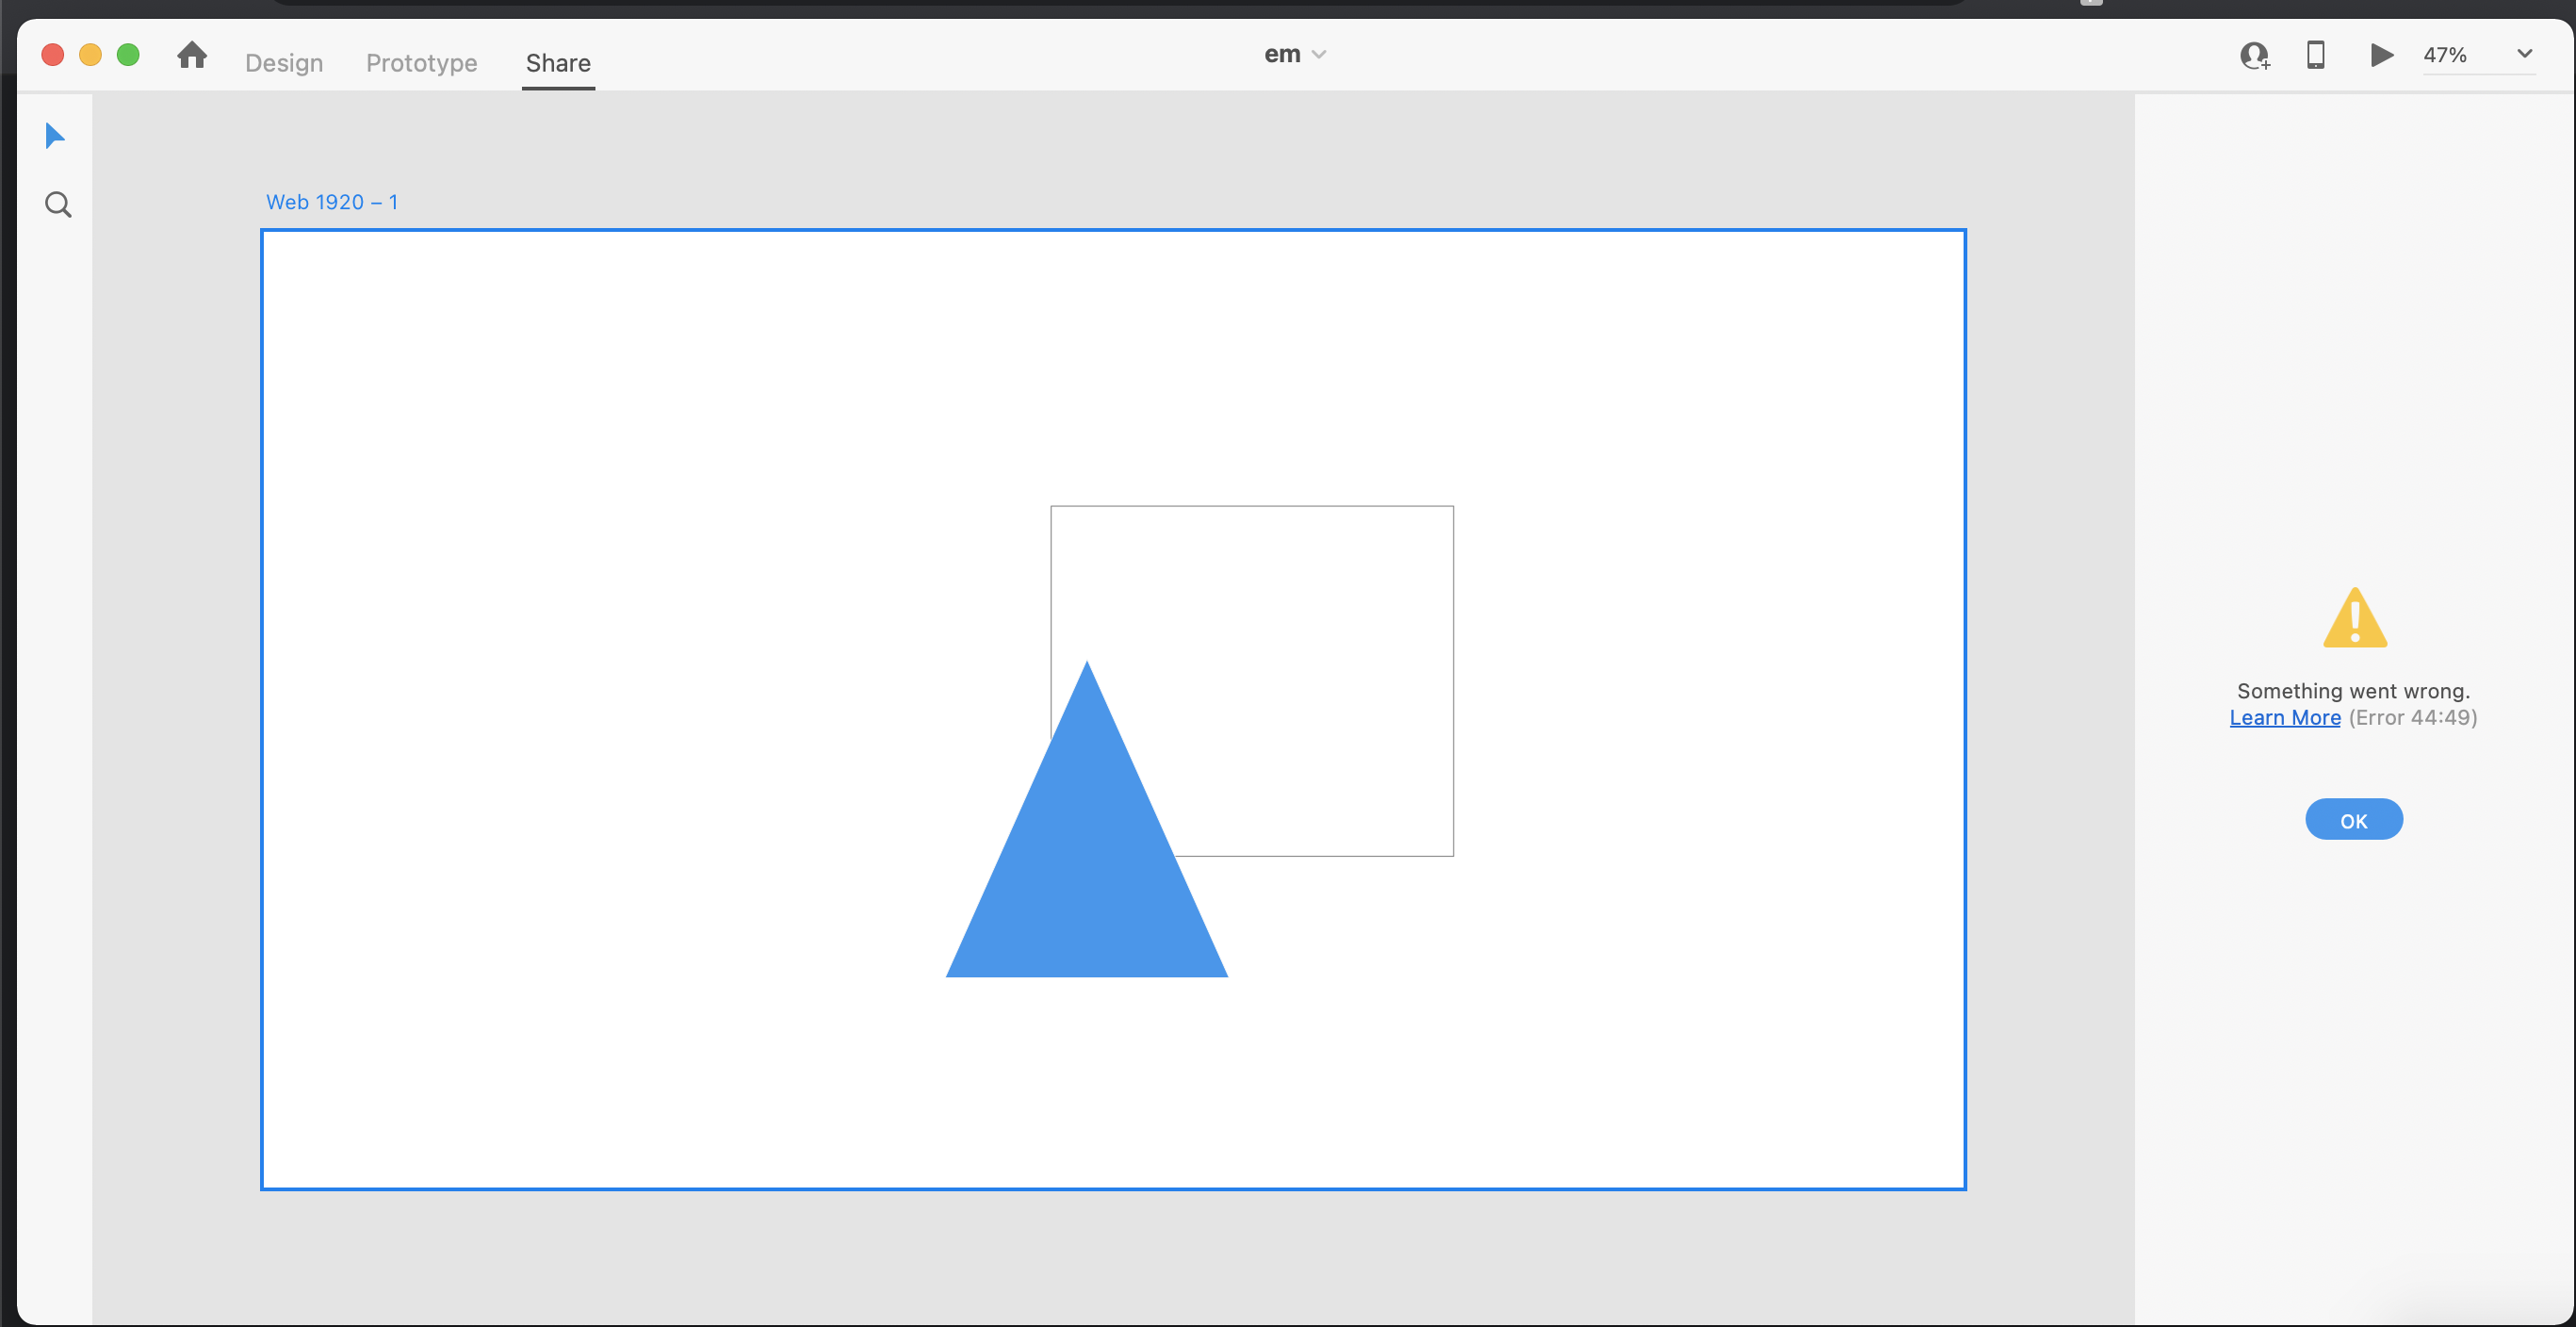Click the green zoom traffic light button
The image size is (2576, 1327).
tap(129, 55)
